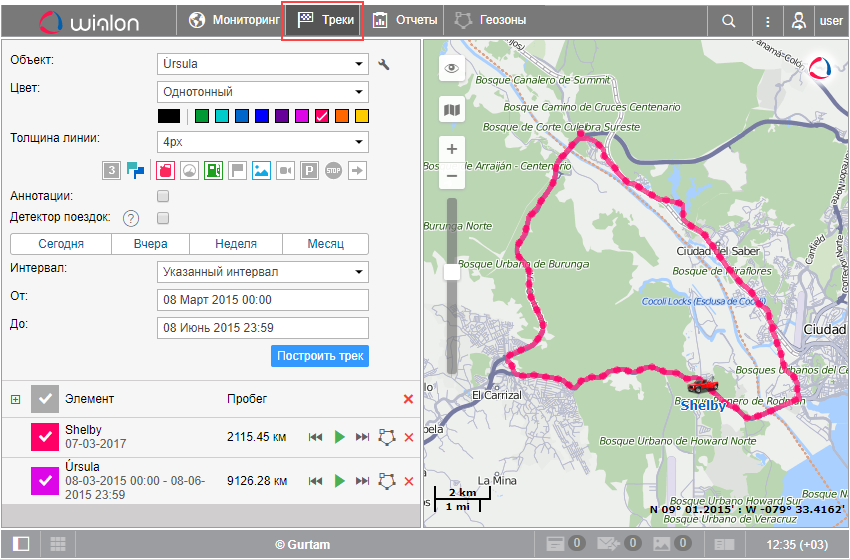Image resolution: width=850 pixels, height=559 pixels.
Task: Create geofence from Úrsula track
Action: click(387, 481)
